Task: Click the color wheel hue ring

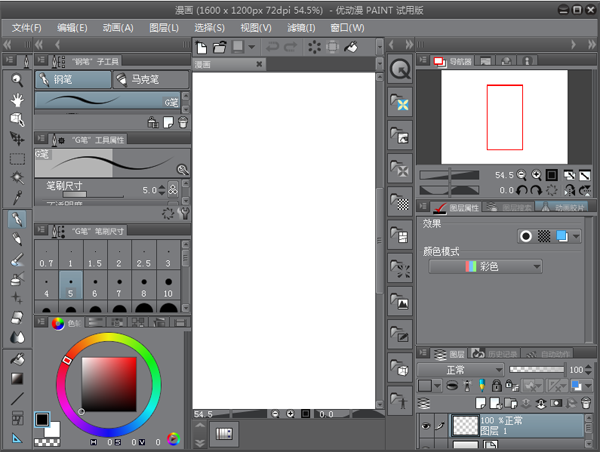Action: (x=108, y=337)
